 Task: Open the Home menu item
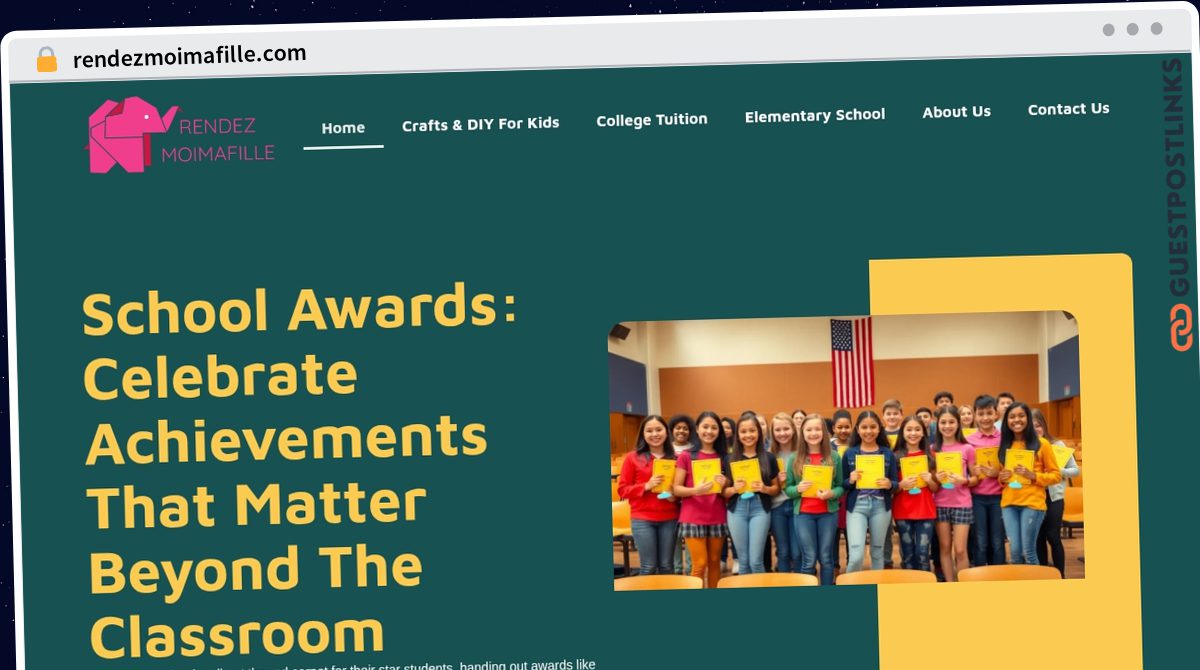click(343, 128)
